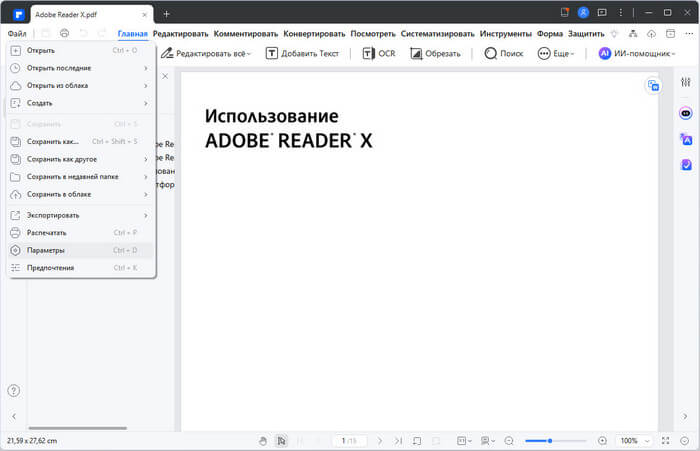Image resolution: width=700 pixels, height=451 pixels.
Task: Go to the next page arrow
Action: pos(380,441)
